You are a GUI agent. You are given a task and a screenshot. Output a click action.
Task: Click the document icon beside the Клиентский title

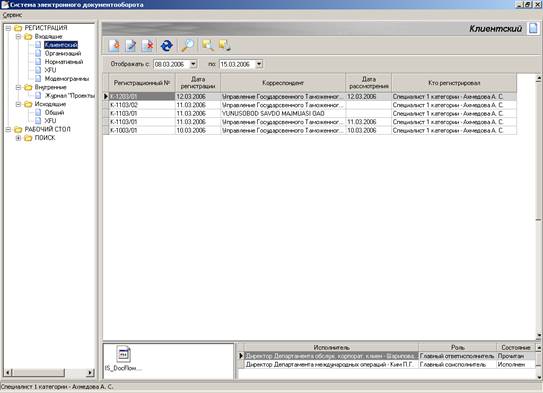[x=533, y=28]
